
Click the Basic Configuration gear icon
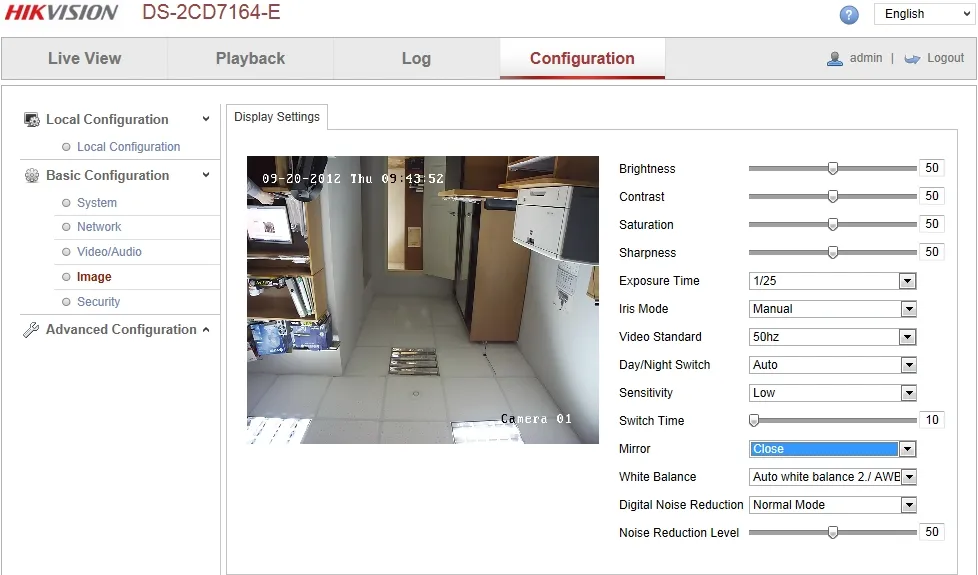click(32, 175)
